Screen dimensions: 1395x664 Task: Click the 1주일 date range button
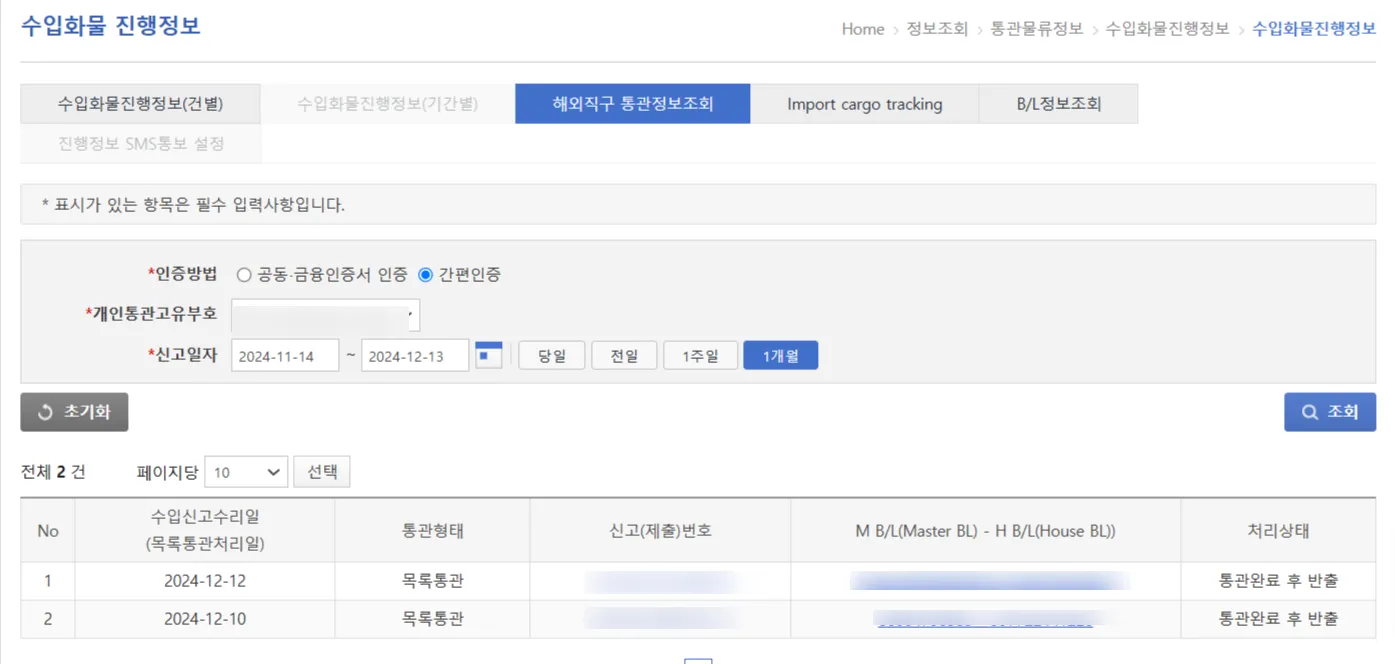tap(700, 354)
